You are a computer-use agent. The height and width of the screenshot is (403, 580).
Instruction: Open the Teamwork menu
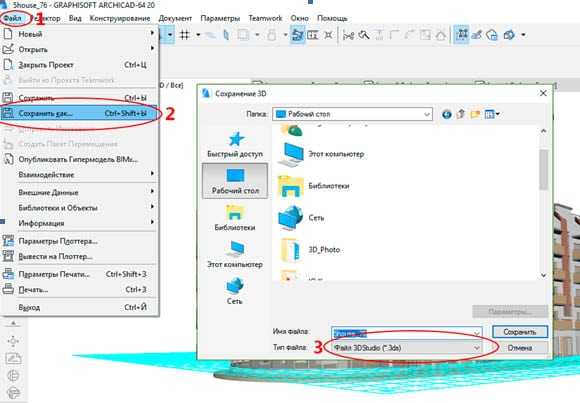tap(265, 18)
